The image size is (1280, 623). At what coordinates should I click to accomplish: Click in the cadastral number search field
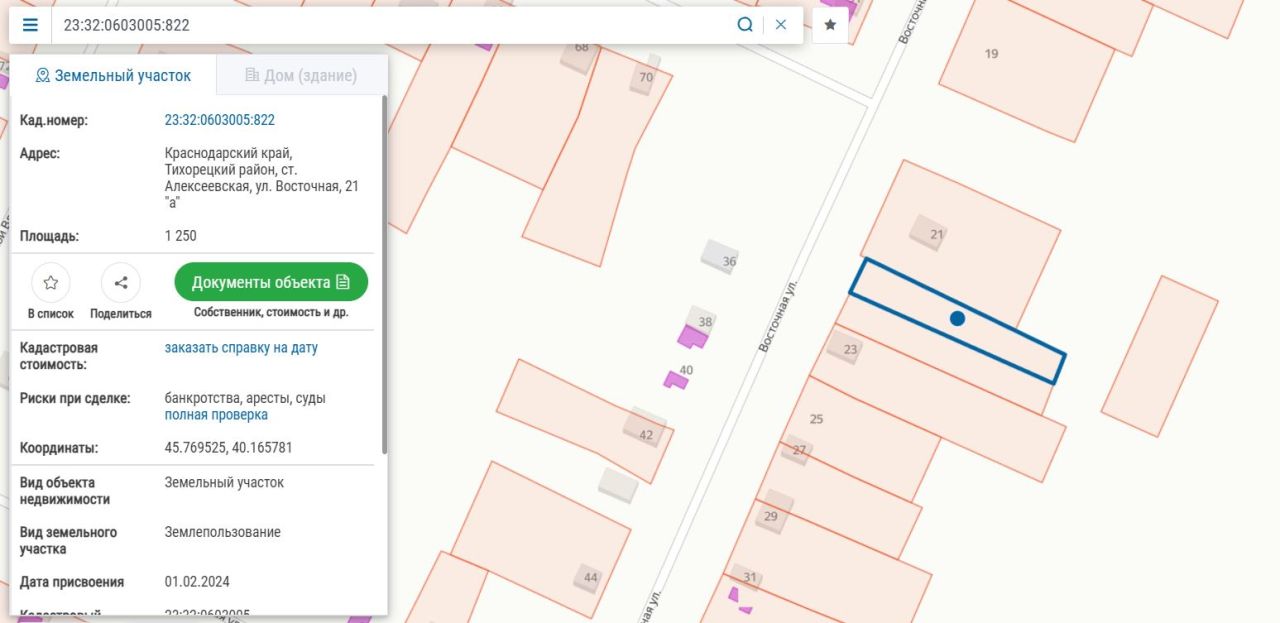coord(390,25)
